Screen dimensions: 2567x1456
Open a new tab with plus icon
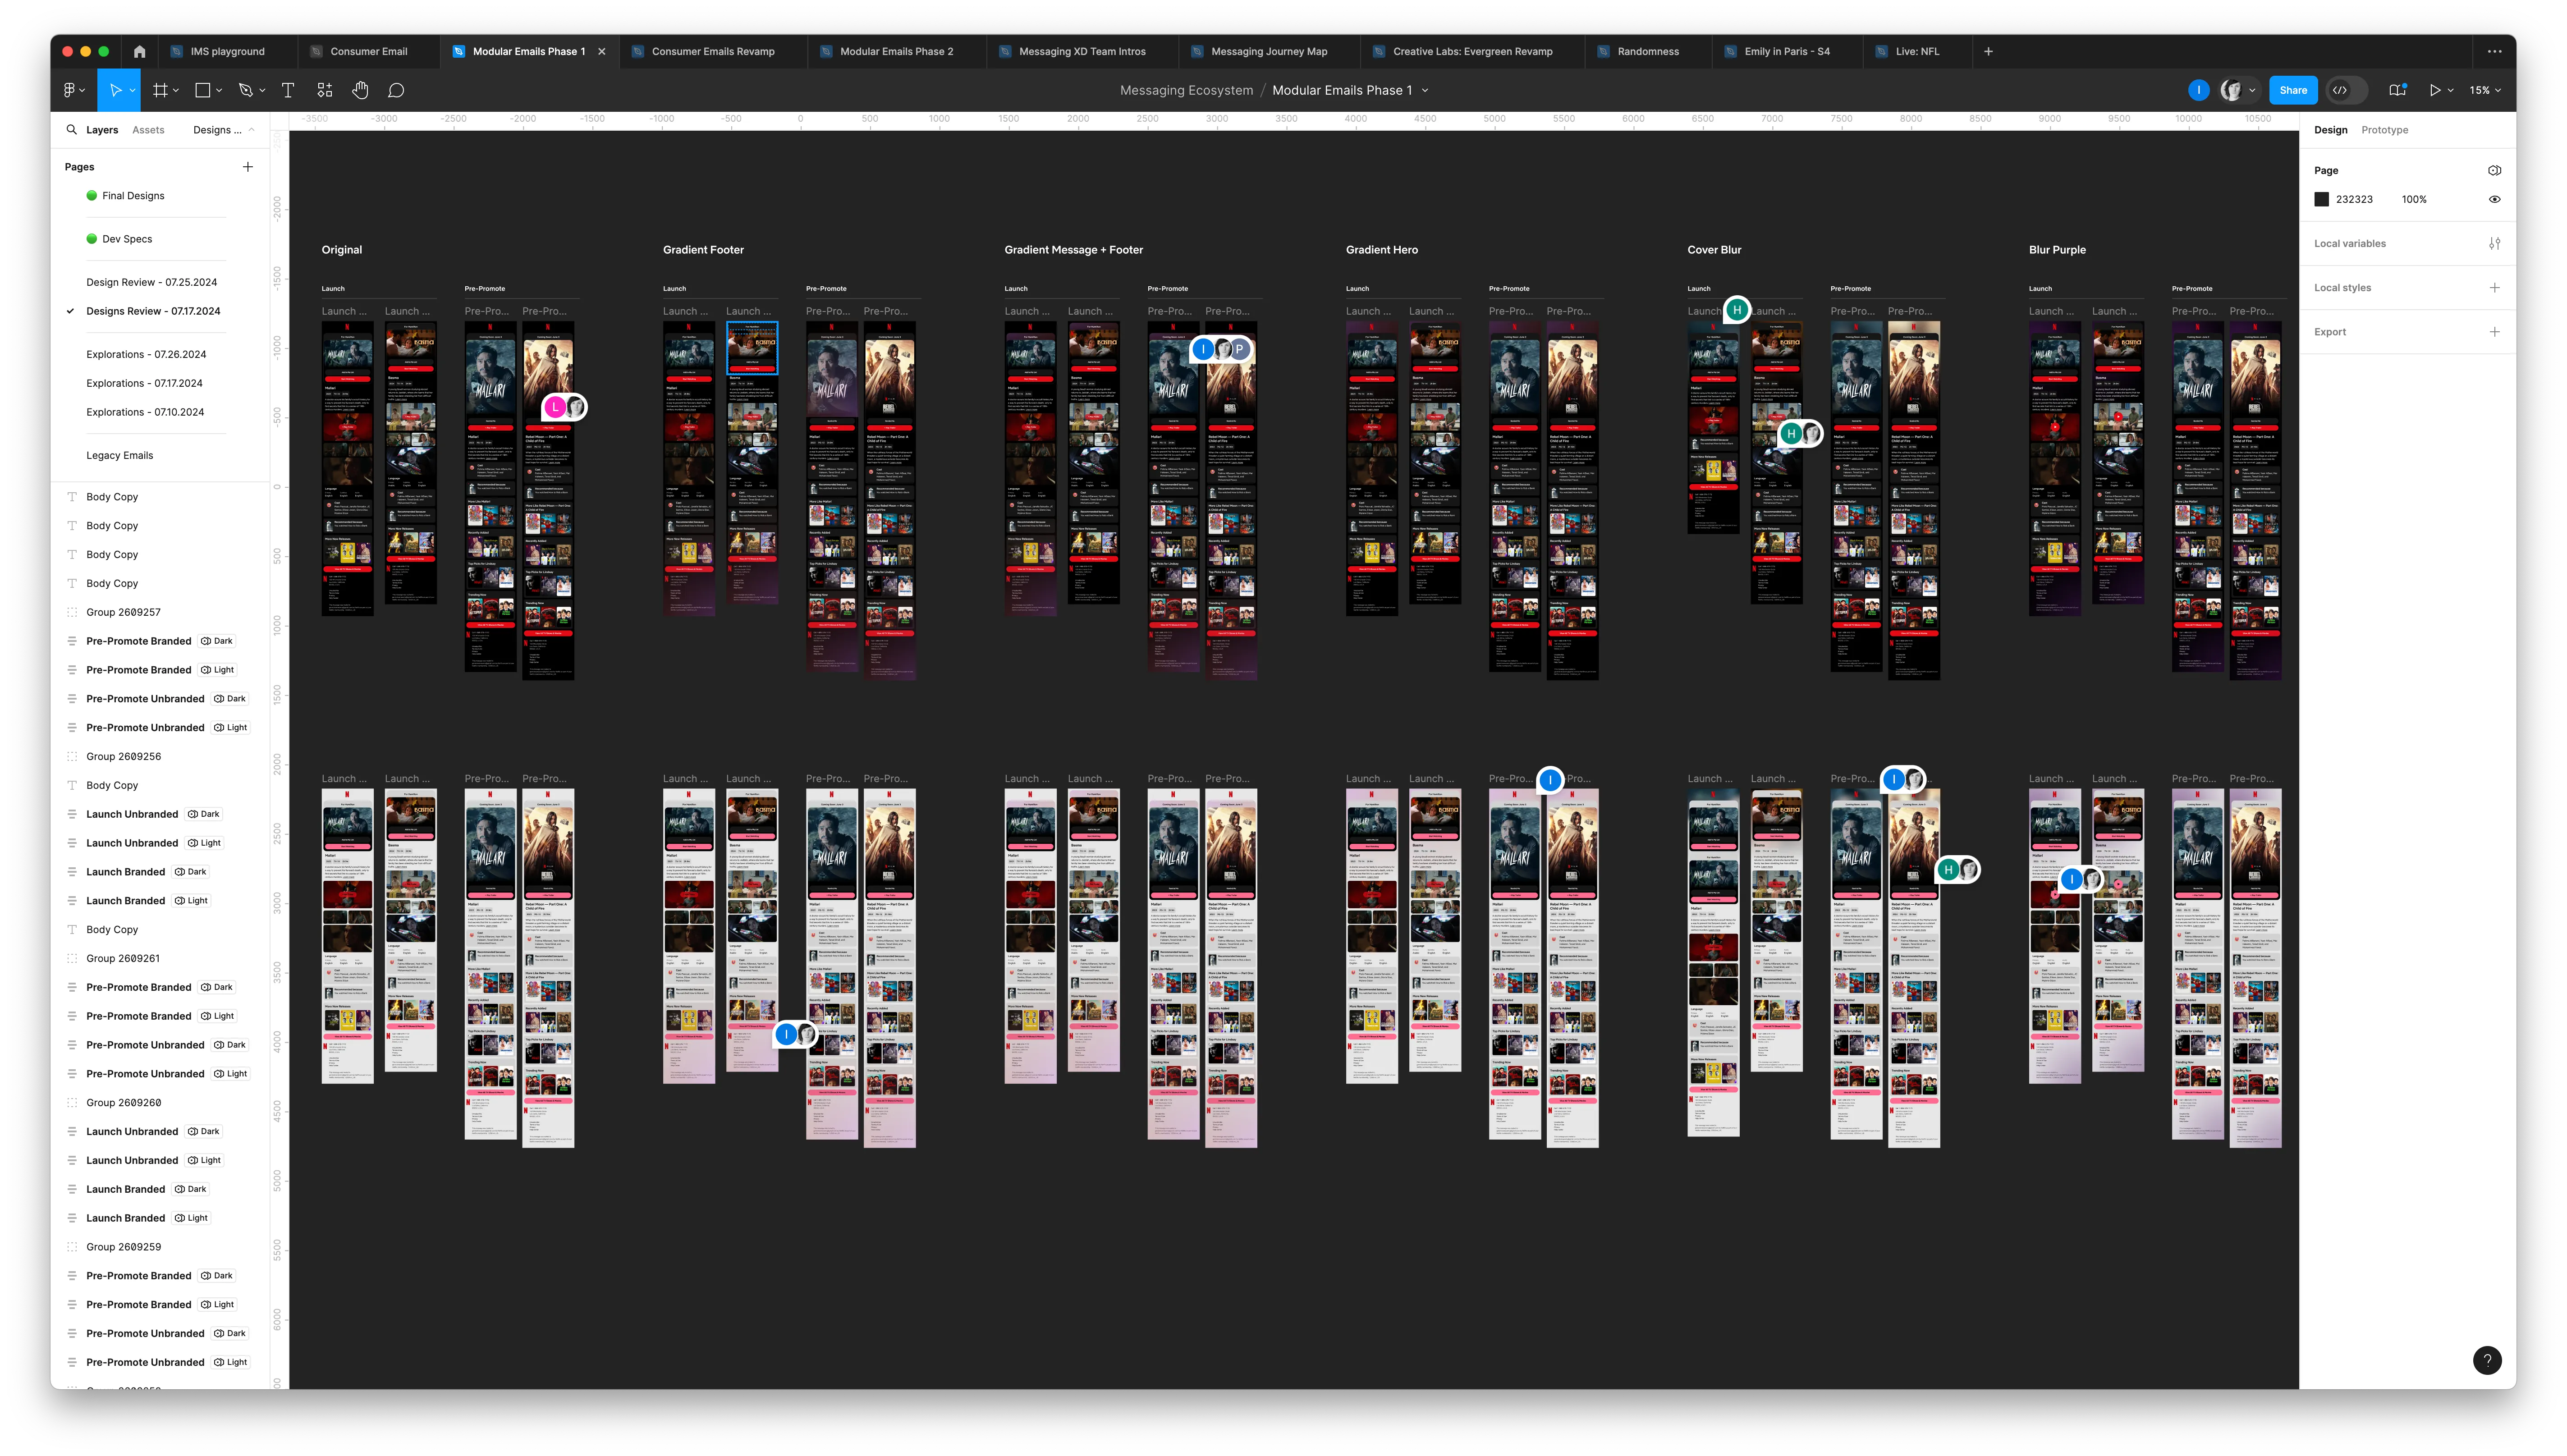point(1988,51)
